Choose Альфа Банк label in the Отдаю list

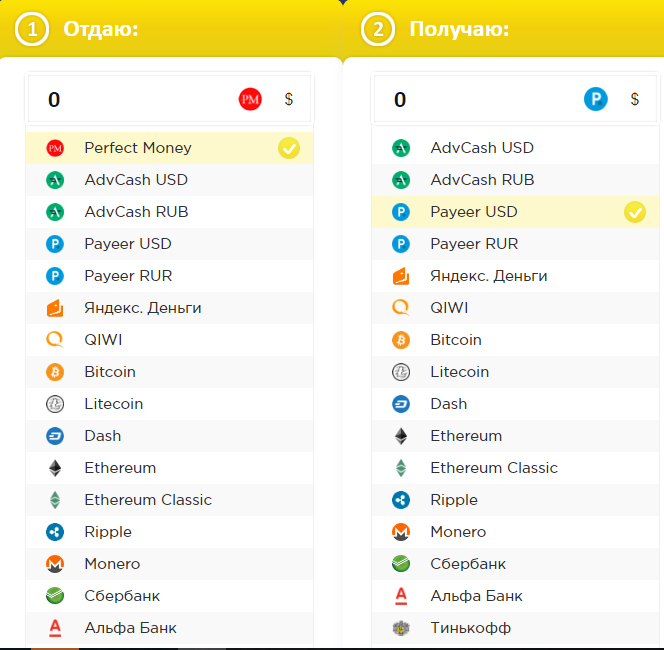coord(130,628)
